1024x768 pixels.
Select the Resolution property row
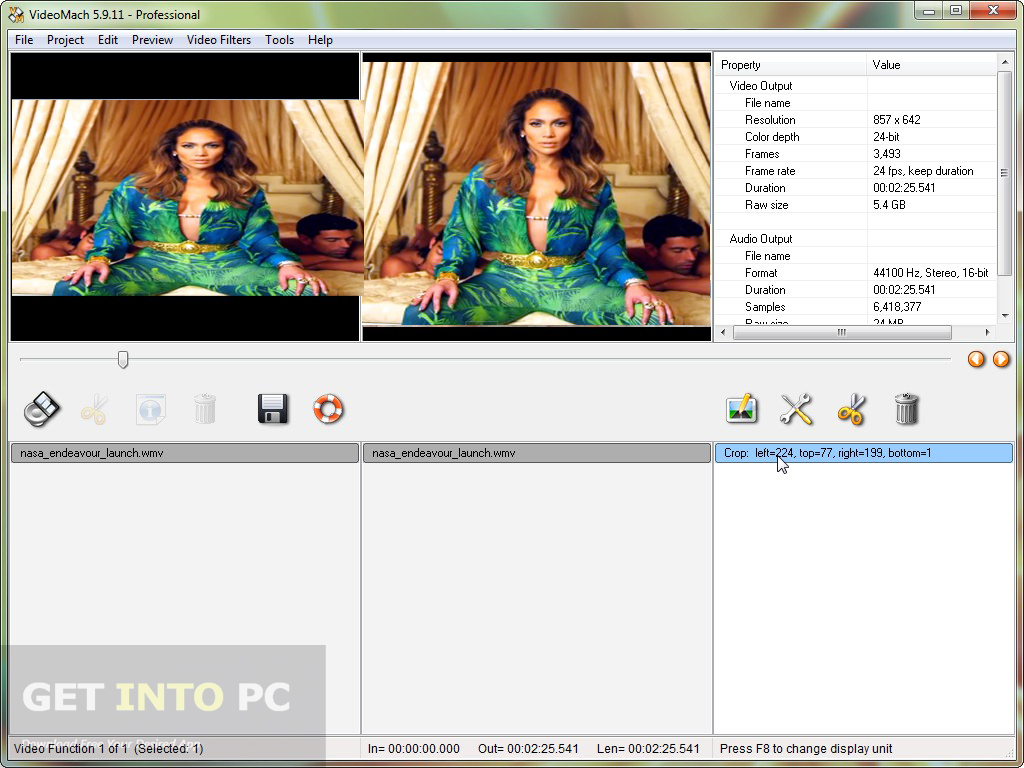click(x=856, y=120)
